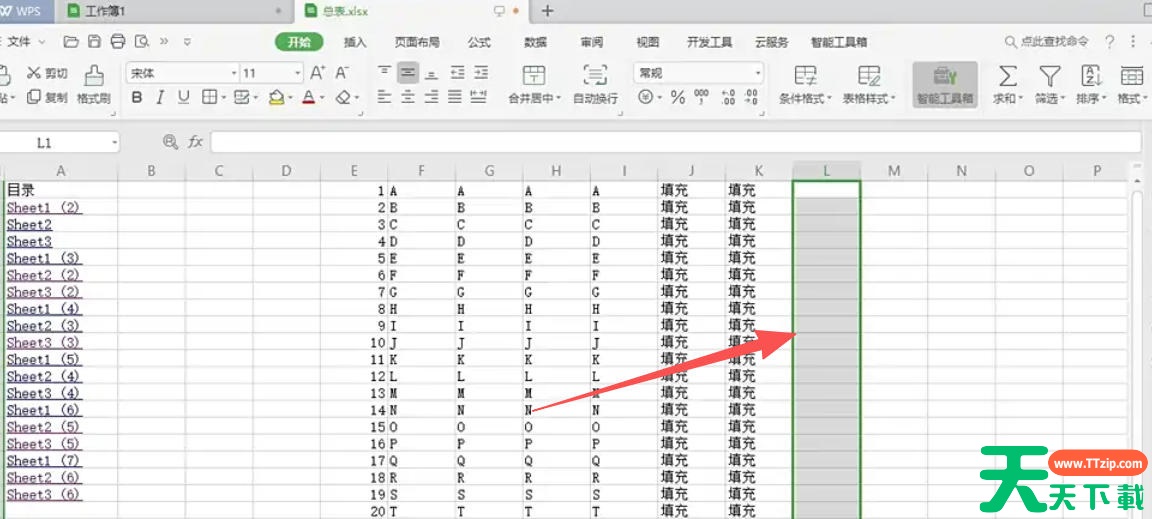Click the AutoSum (求和) sigma icon
Viewport: 1152px width, 519px height.
(x=1008, y=76)
